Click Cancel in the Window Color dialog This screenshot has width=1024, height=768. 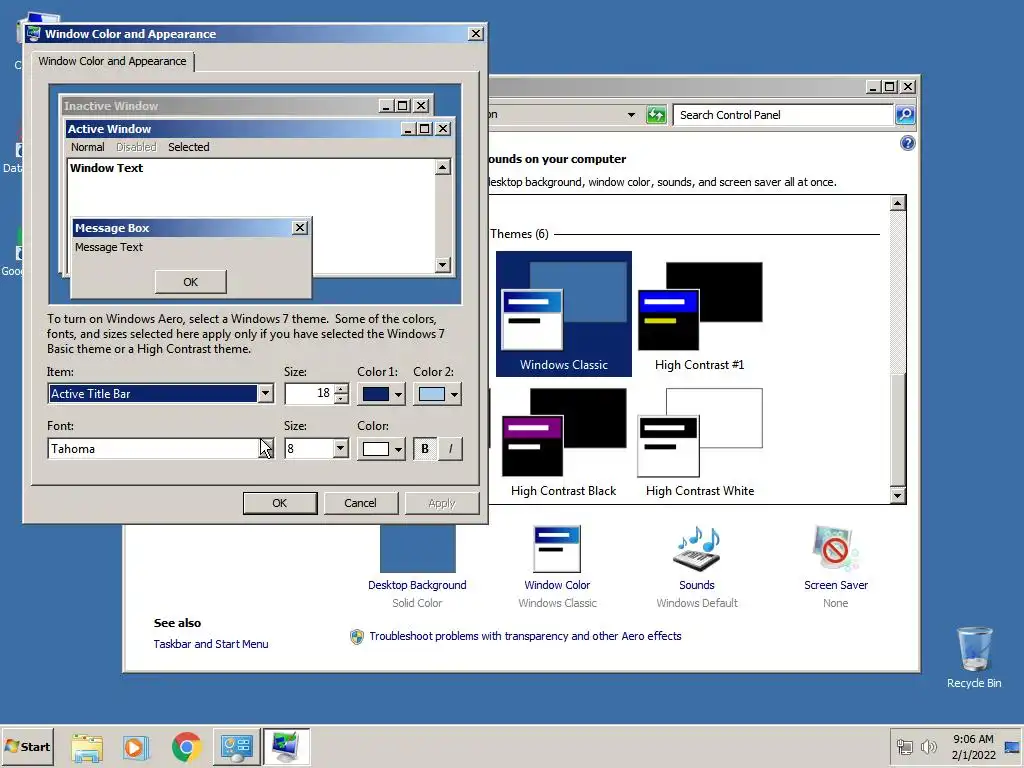coord(360,503)
